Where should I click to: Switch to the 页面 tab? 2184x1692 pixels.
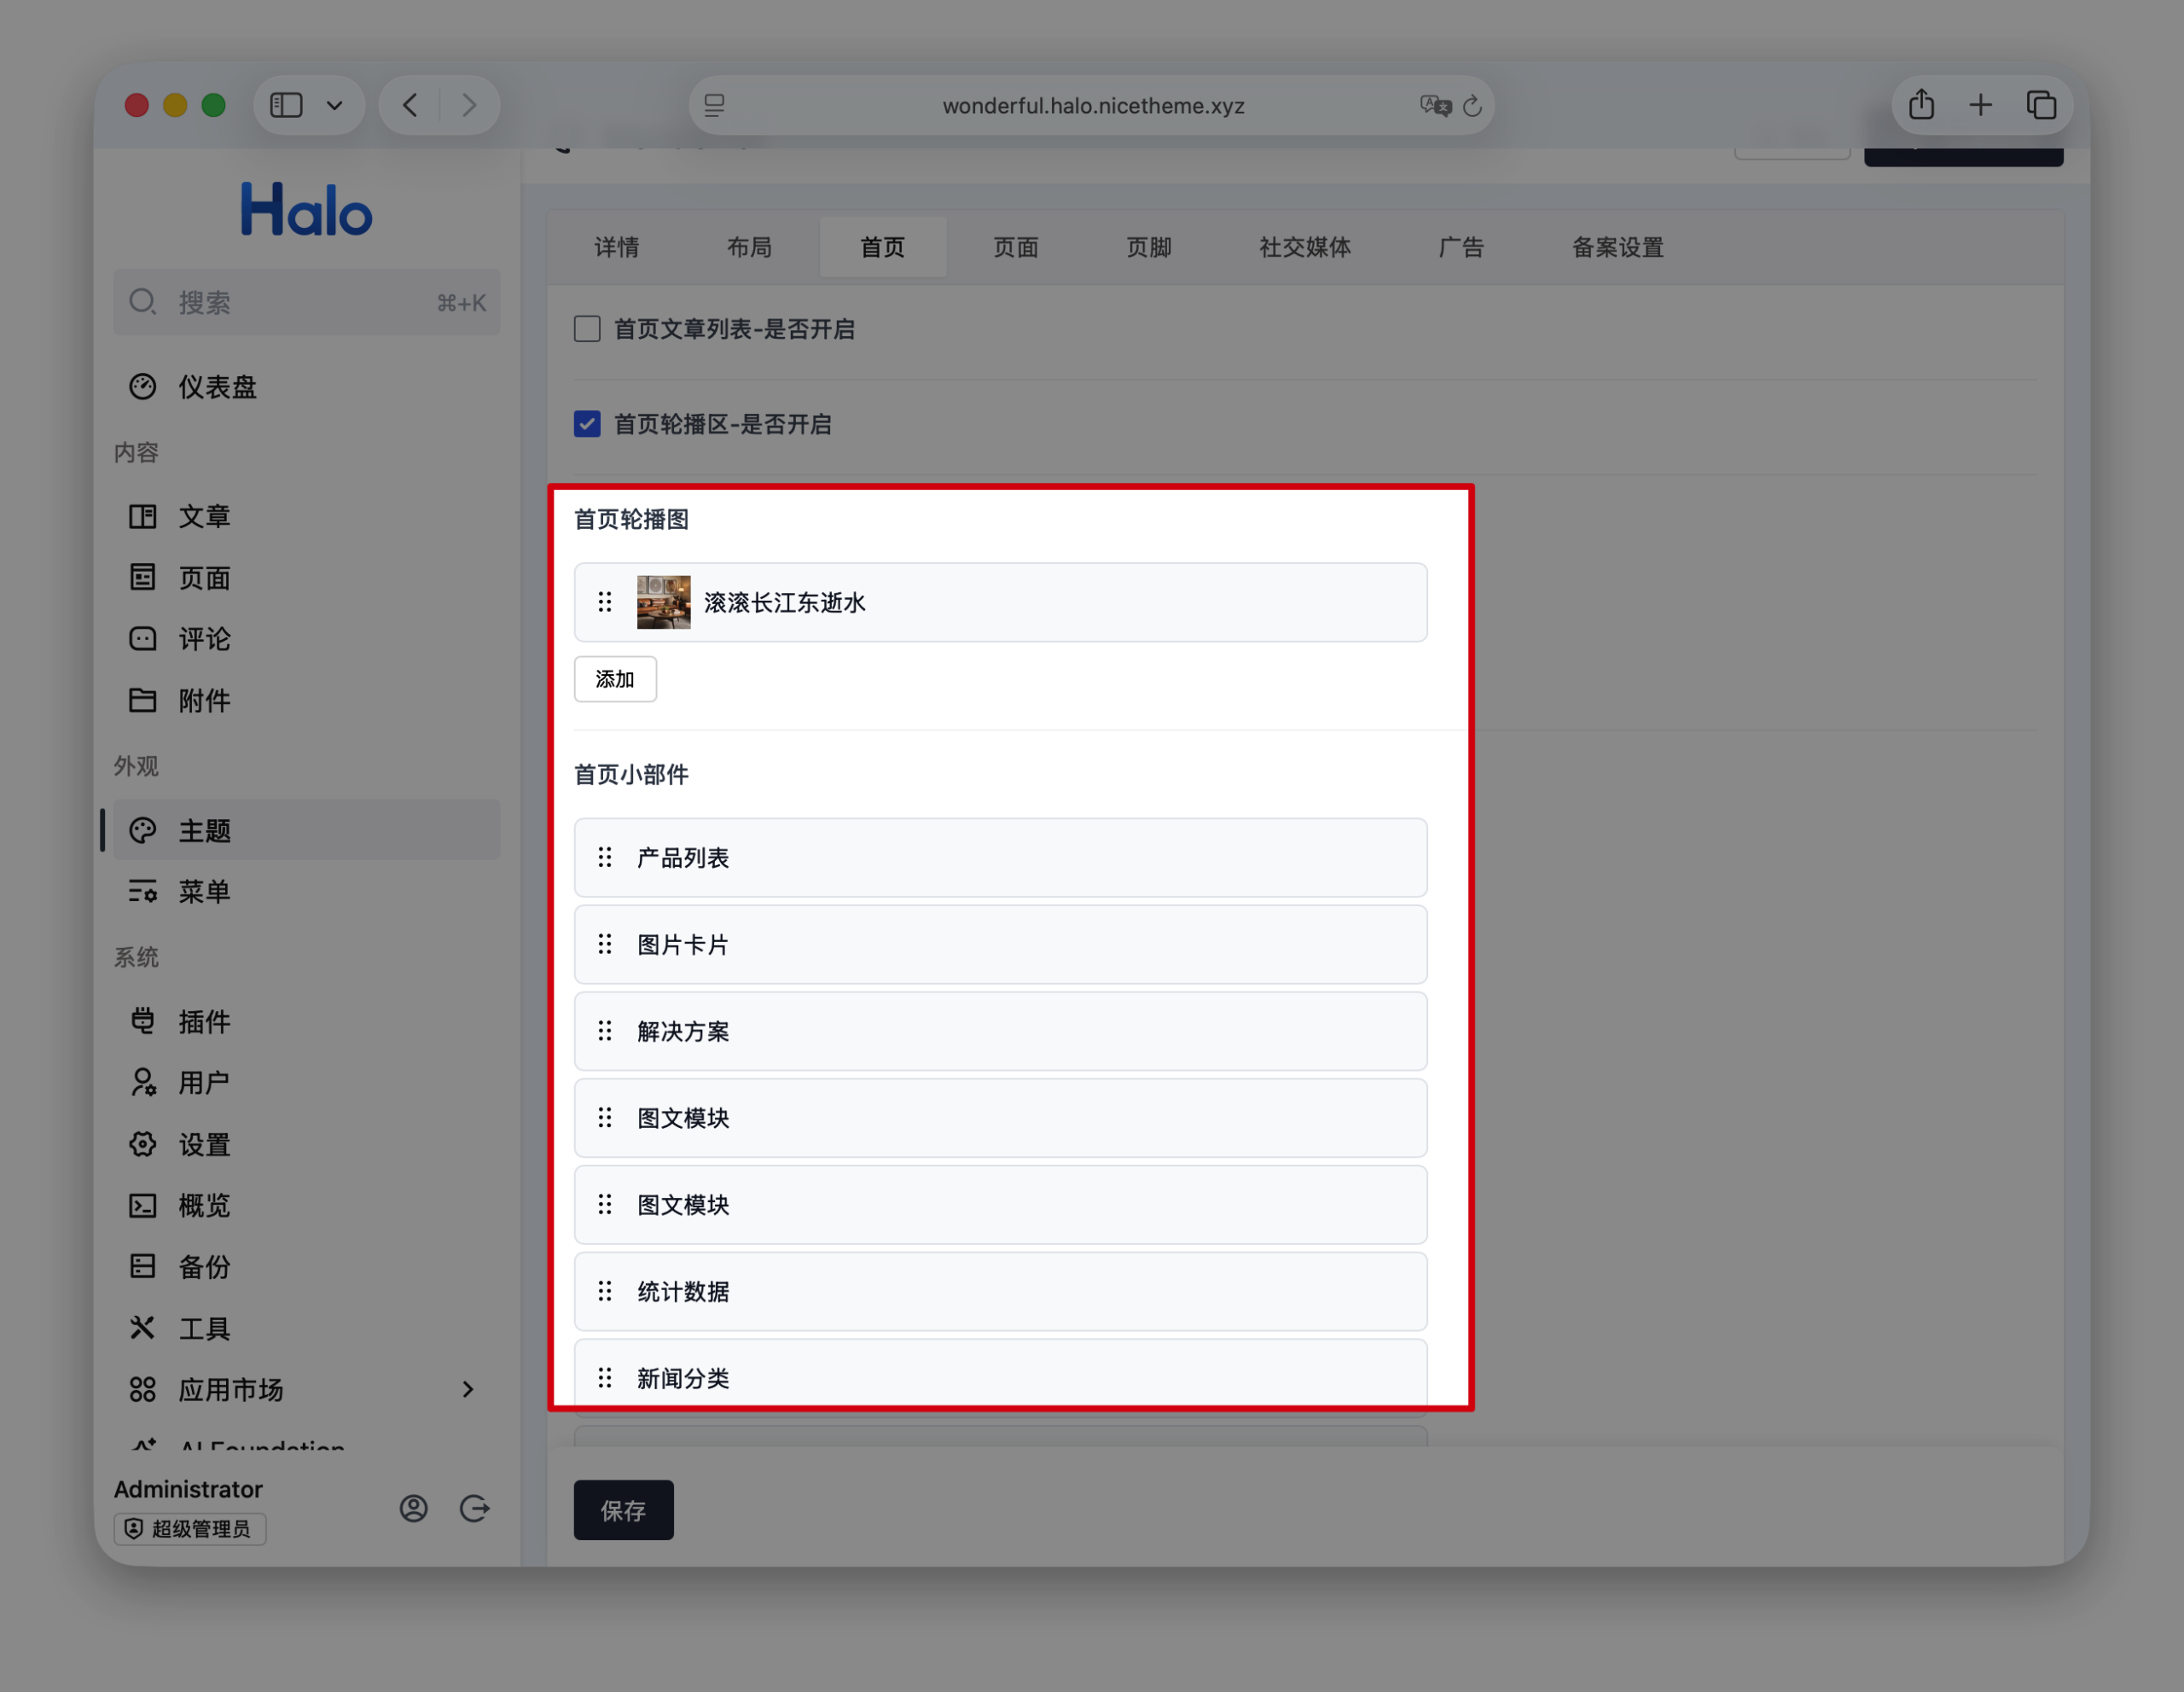tap(1016, 247)
